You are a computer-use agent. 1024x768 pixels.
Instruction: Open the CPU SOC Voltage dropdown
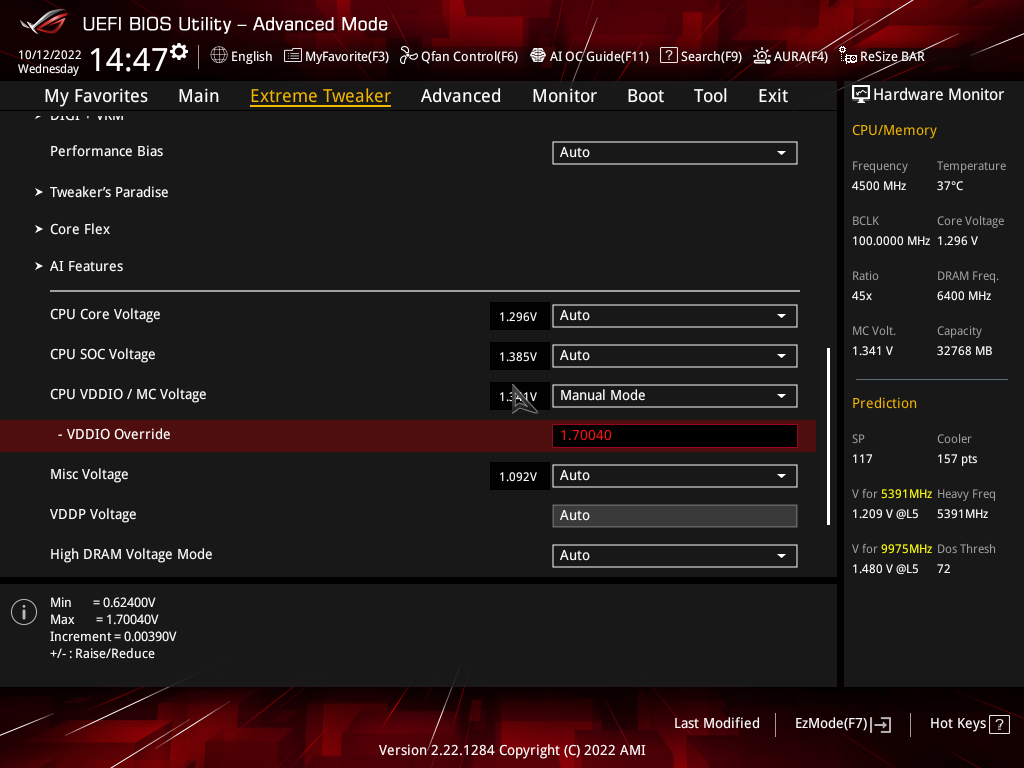[x=675, y=356]
